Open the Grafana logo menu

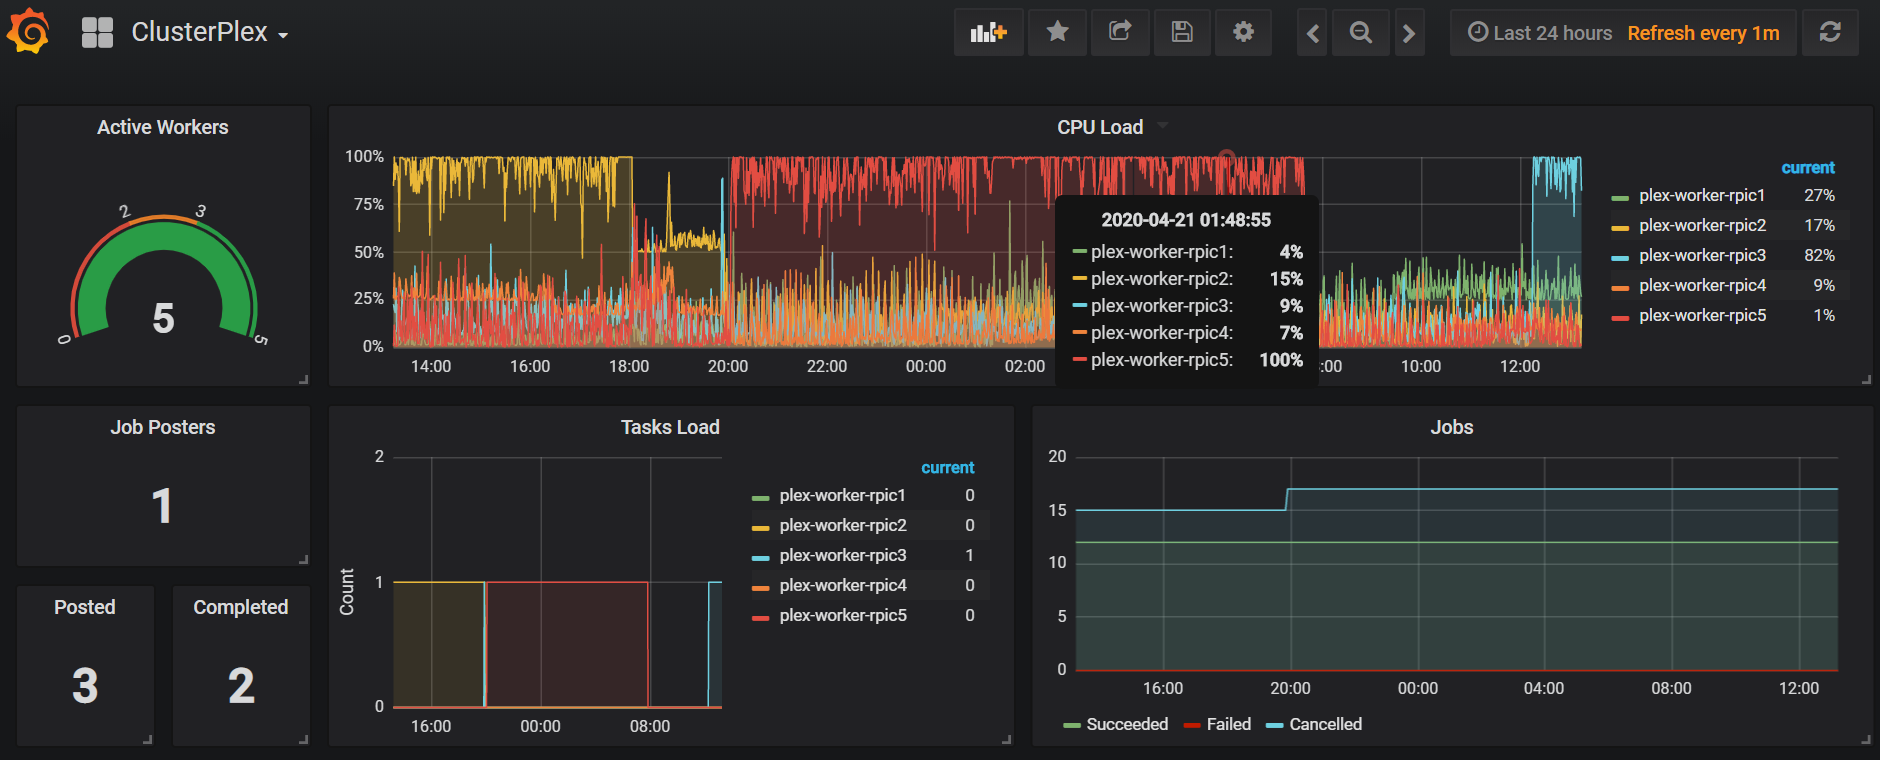point(28,31)
